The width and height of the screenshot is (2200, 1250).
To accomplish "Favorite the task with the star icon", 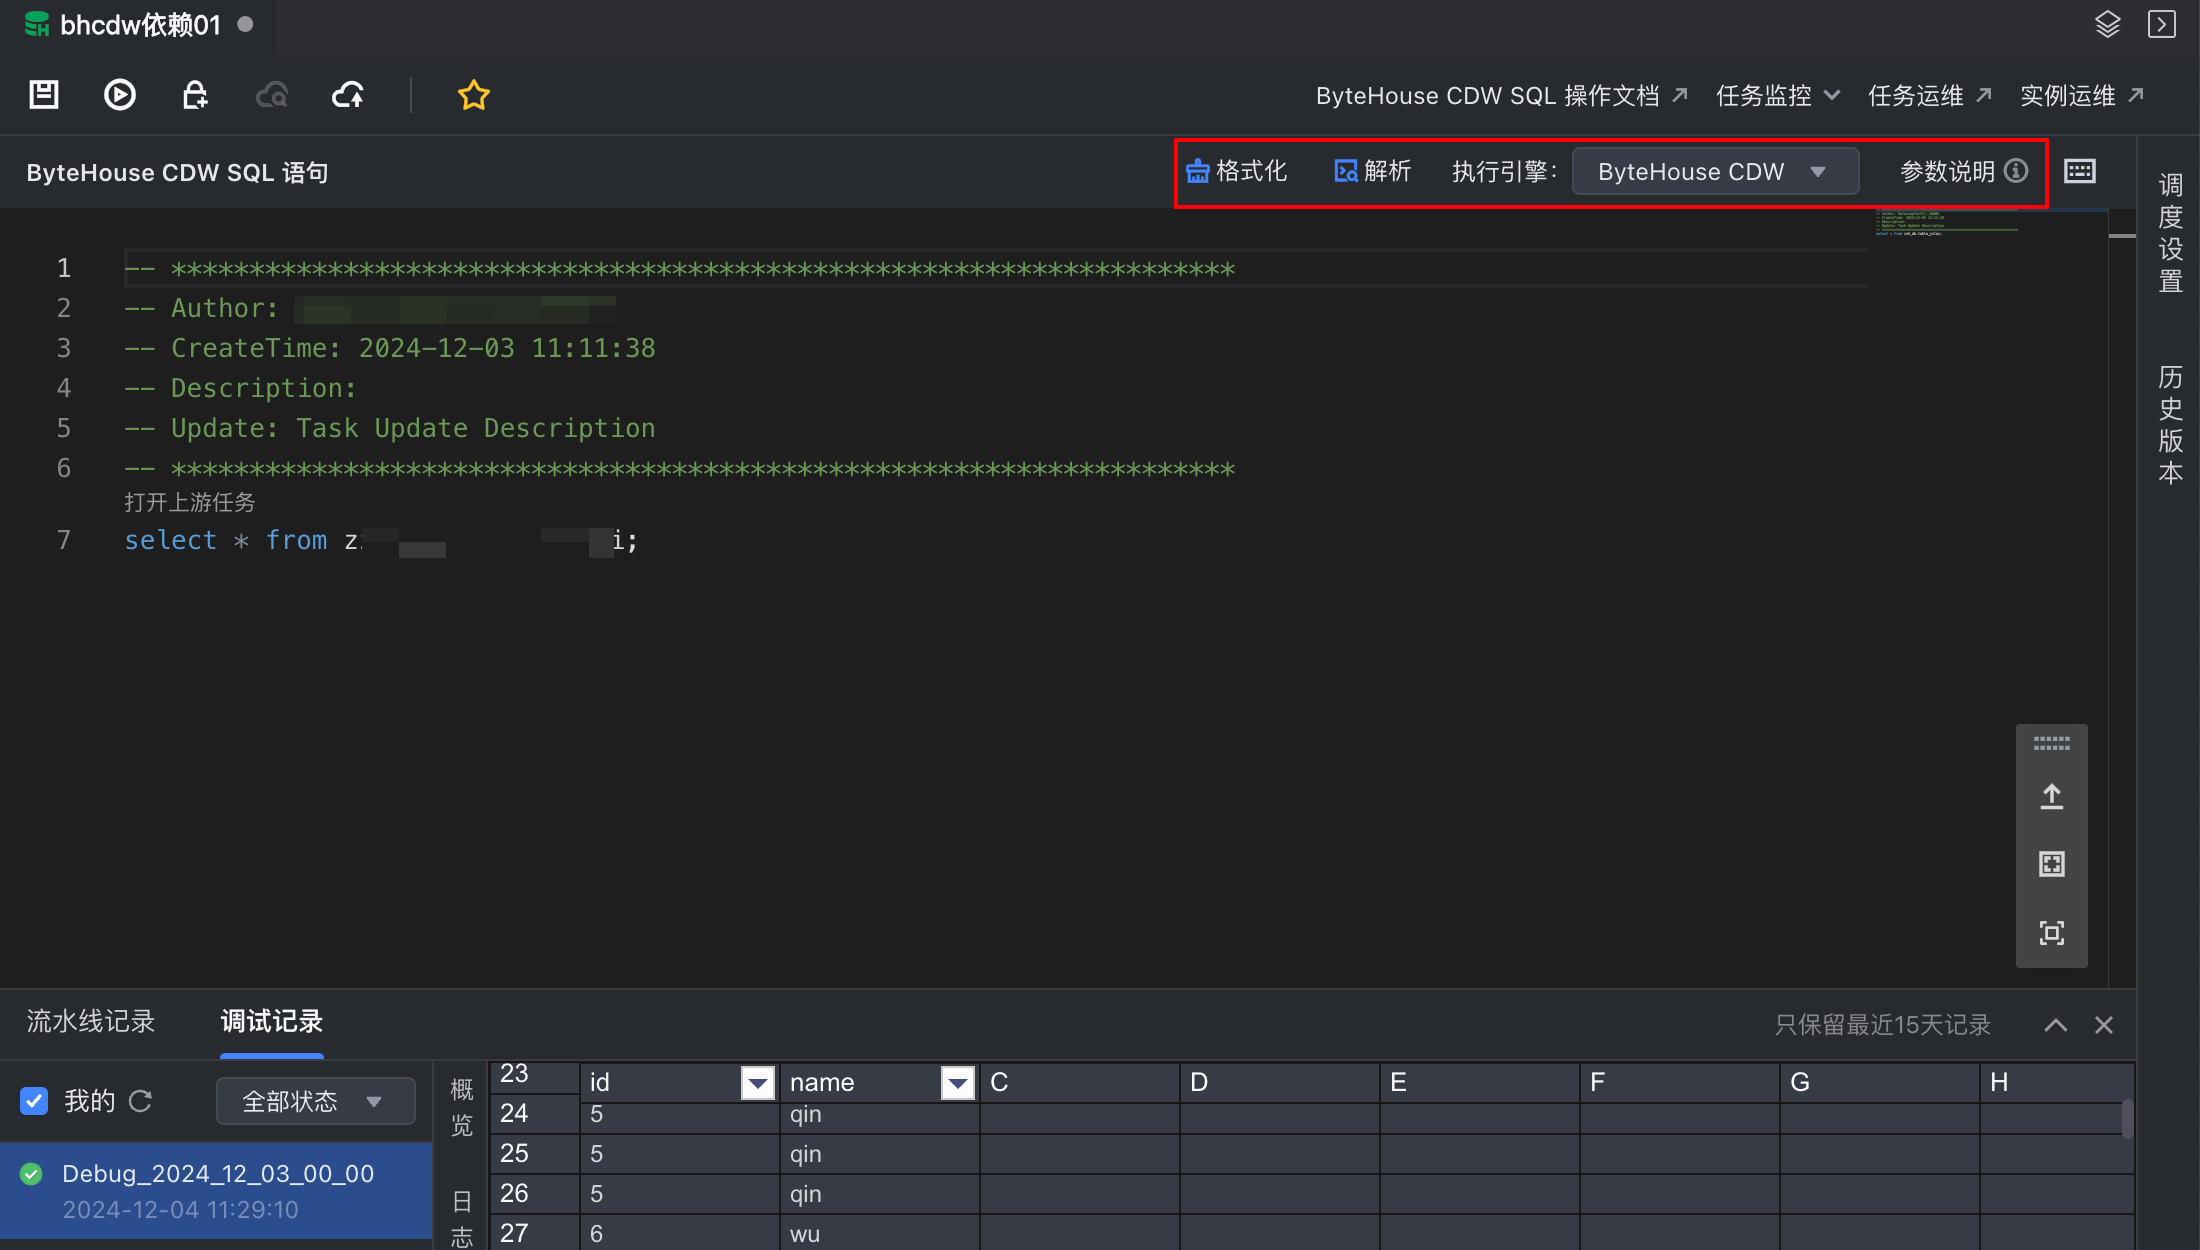I will (473, 95).
